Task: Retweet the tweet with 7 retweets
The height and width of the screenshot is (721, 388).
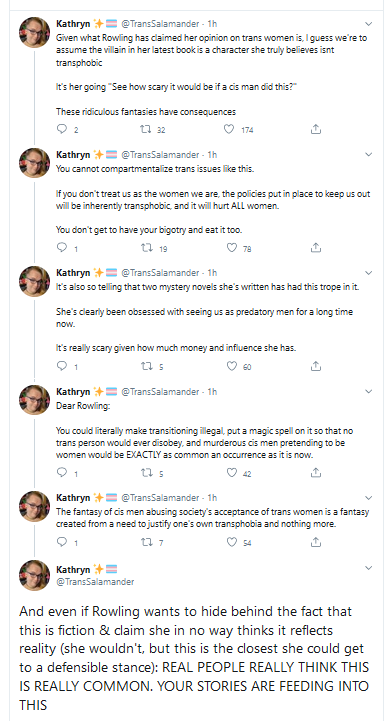Action: pyautogui.click(x=147, y=542)
